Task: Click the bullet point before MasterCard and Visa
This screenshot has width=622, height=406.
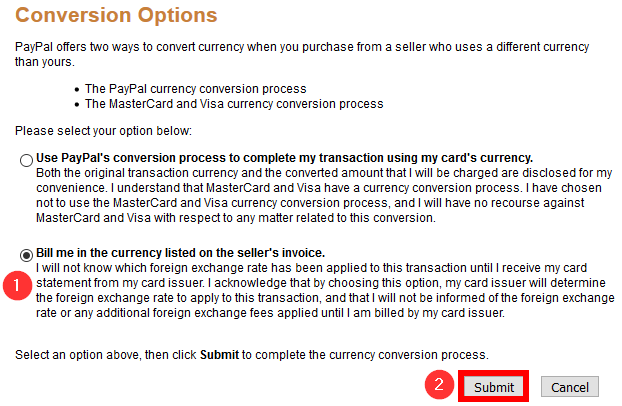Action: [x=77, y=104]
